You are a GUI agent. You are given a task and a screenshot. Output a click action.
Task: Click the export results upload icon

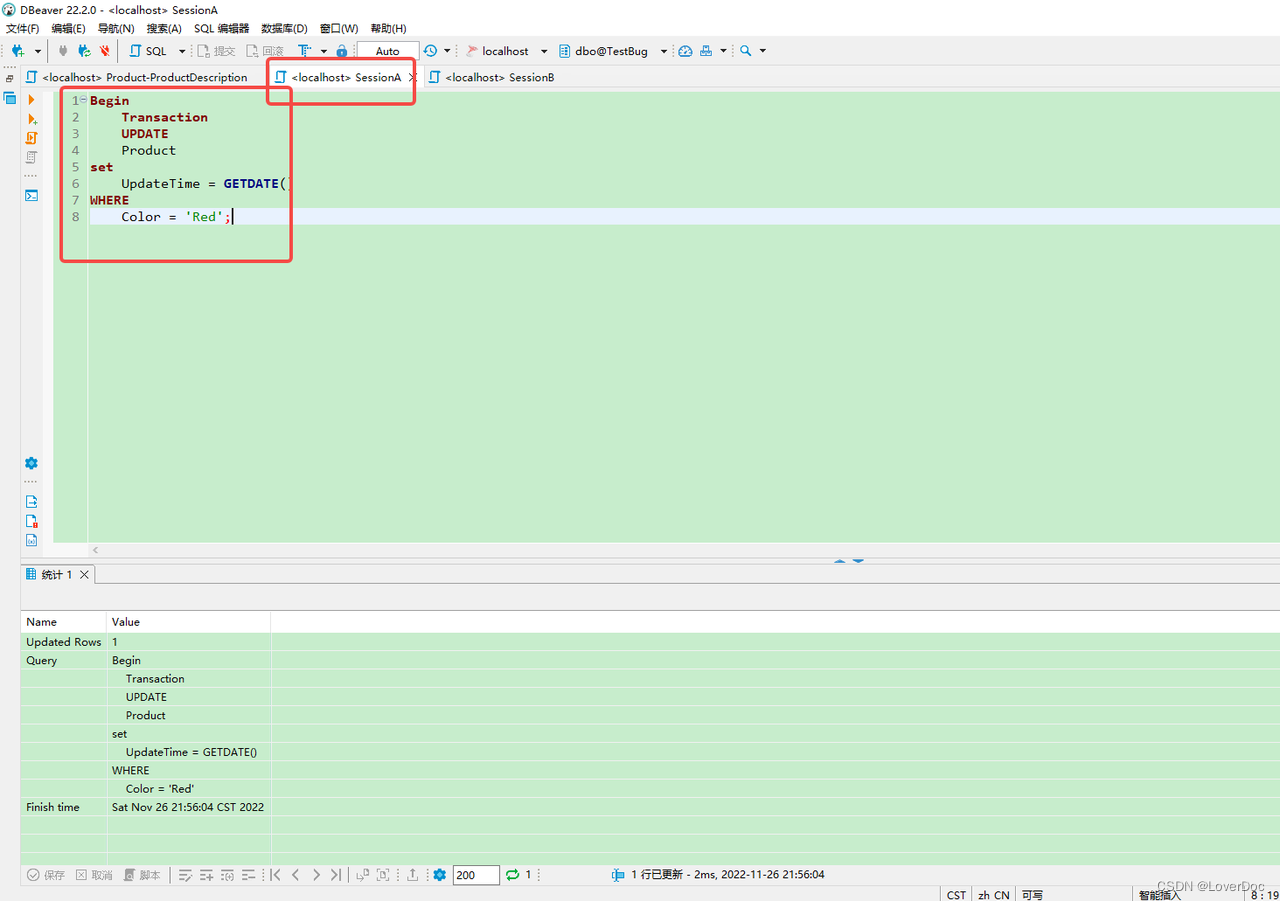pyautogui.click(x=412, y=875)
